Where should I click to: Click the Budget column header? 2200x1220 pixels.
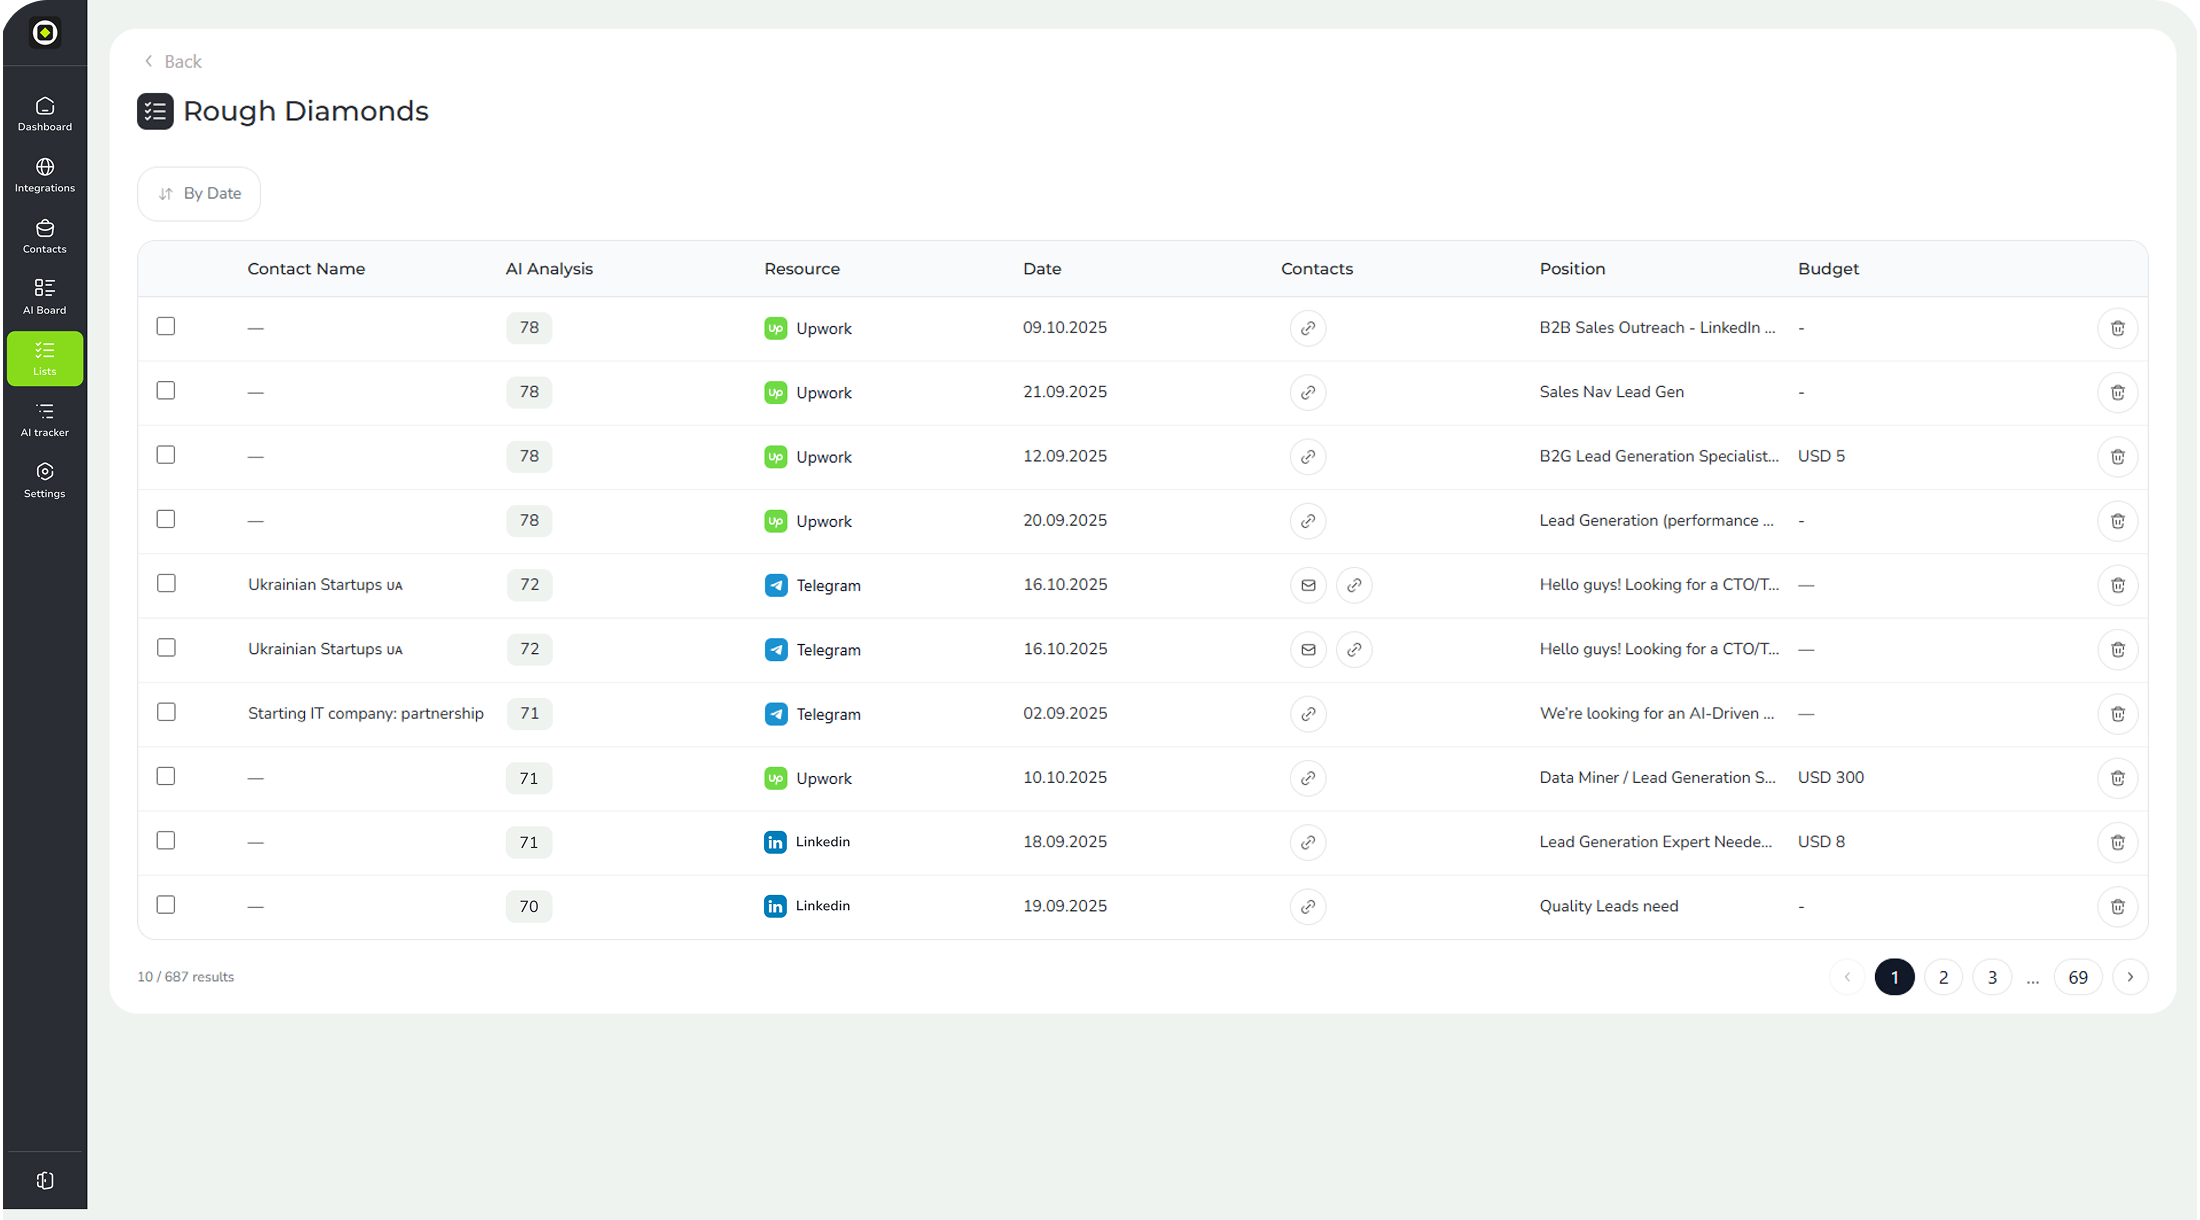tap(1828, 268)
